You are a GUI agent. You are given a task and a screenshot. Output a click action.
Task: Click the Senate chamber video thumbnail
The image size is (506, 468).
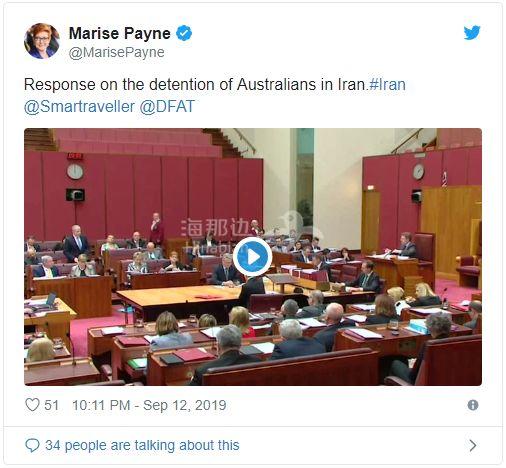click(253, 257)
